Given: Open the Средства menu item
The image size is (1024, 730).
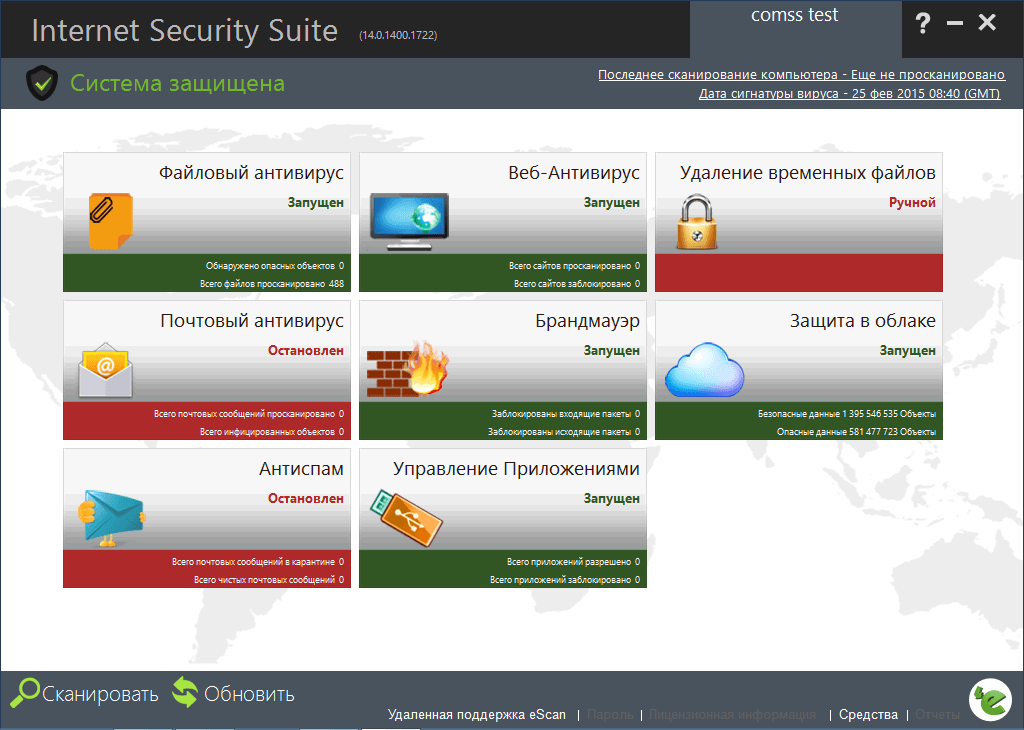Looking at the screenshot, I should (868, 715).
